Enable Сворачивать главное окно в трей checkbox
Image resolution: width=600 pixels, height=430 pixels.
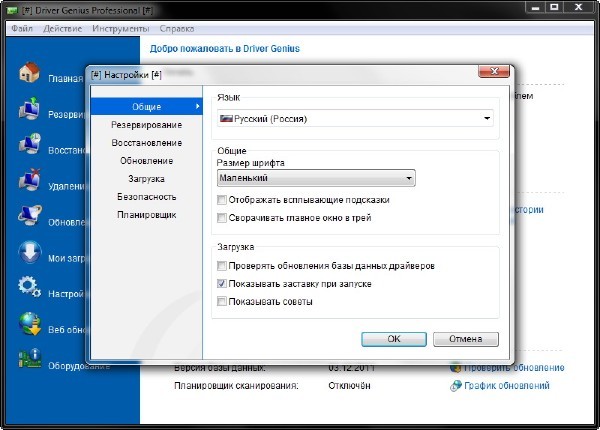tap(222, 218)
